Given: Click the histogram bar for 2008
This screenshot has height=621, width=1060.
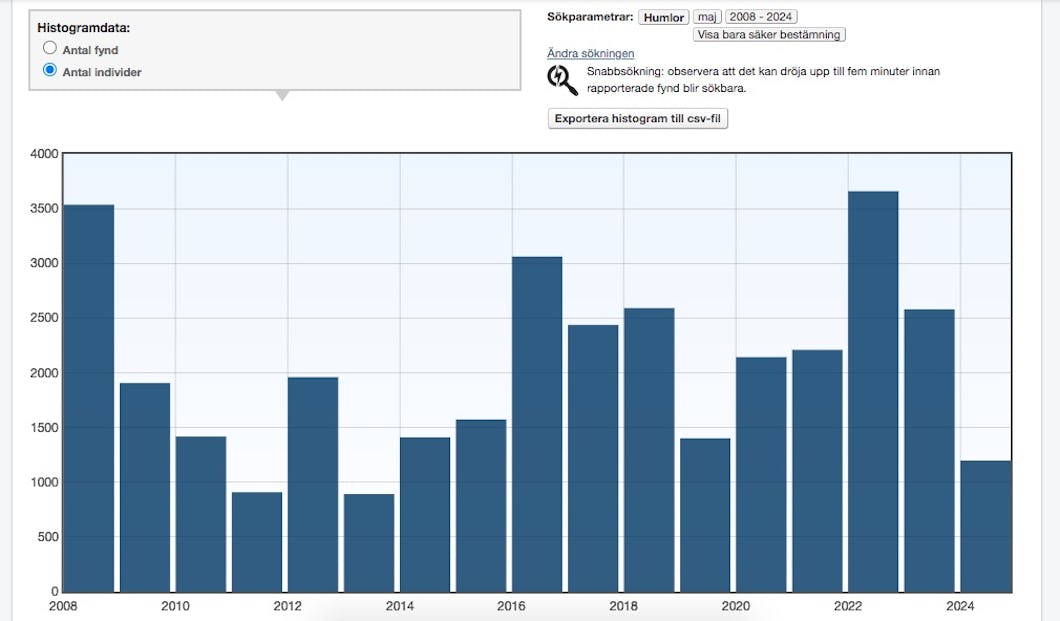Looking at the screenshot, I should [x=89, y=398].
